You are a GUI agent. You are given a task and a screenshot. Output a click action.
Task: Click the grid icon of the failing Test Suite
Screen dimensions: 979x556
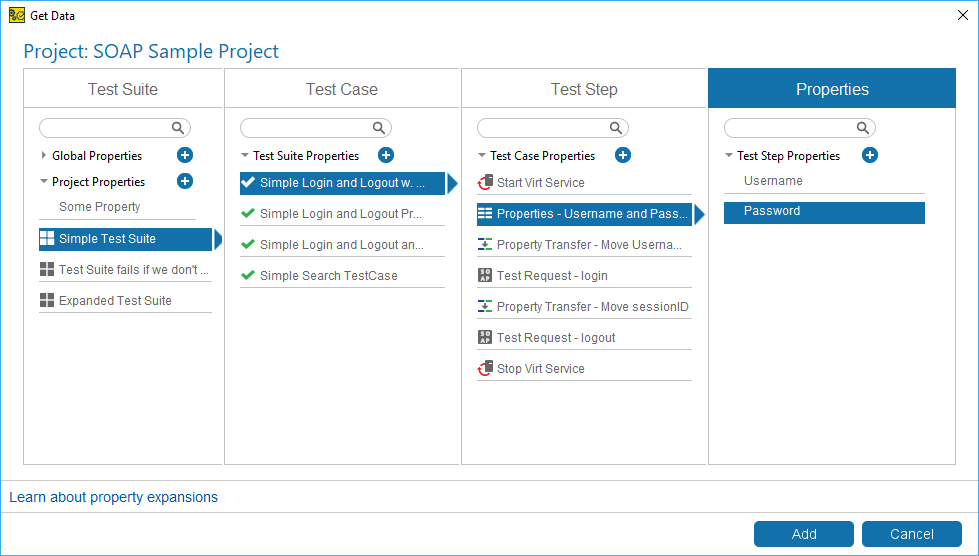(x=47, y=270)
